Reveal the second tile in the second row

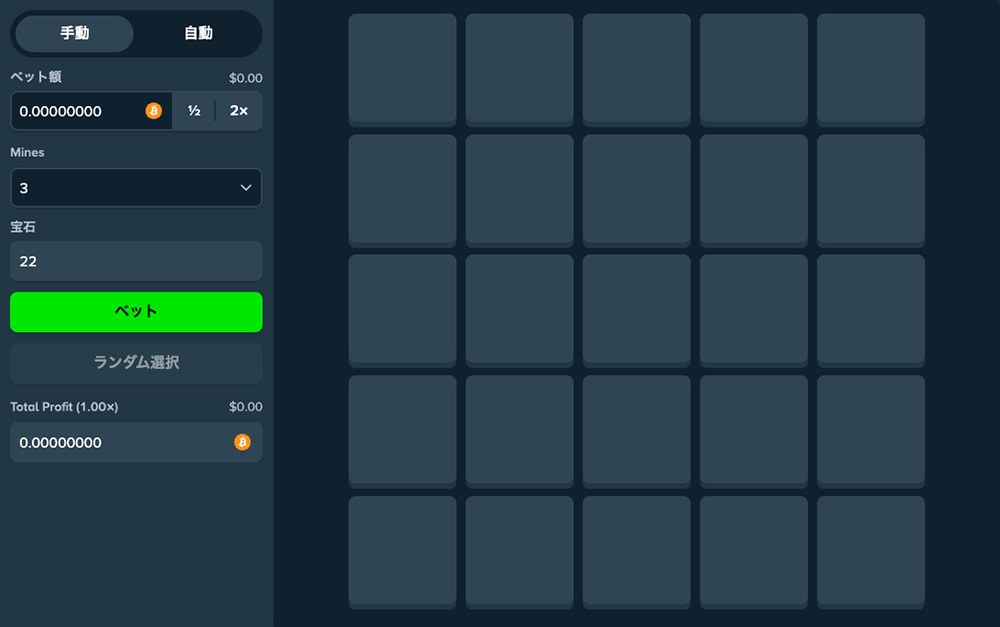point(519,191)
